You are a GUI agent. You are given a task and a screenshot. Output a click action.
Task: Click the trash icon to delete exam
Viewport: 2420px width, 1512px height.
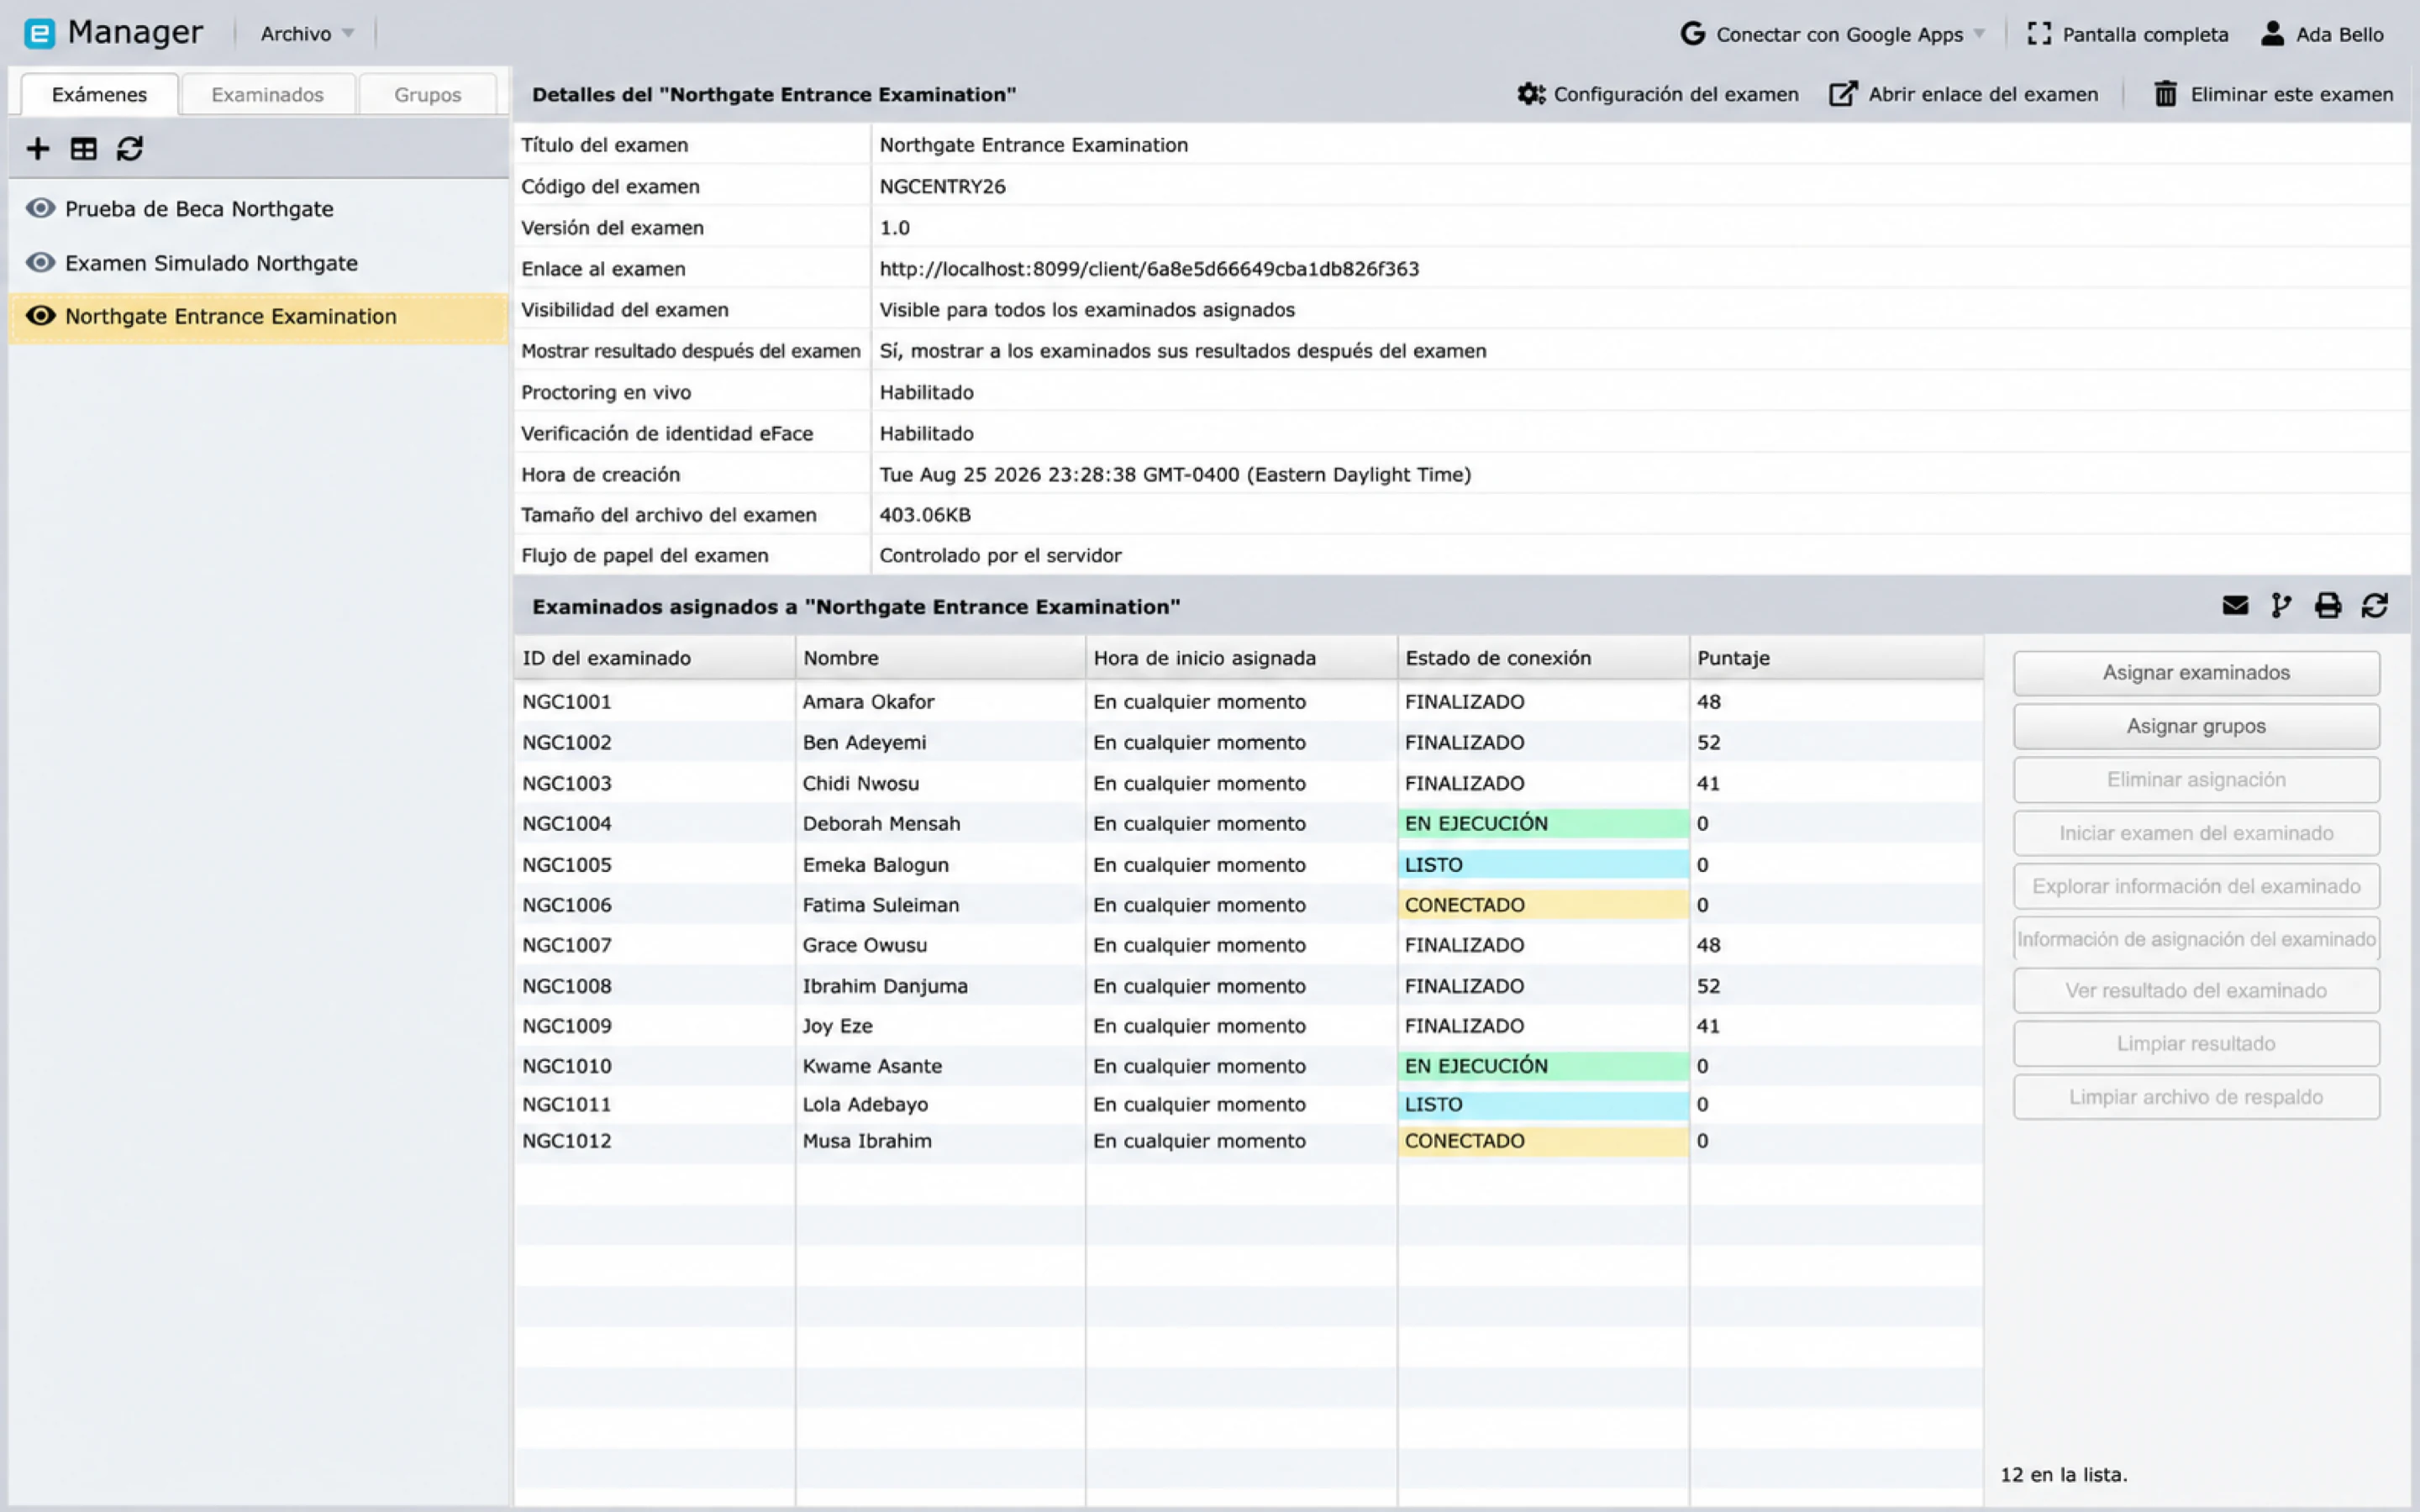coord(2165,94)
